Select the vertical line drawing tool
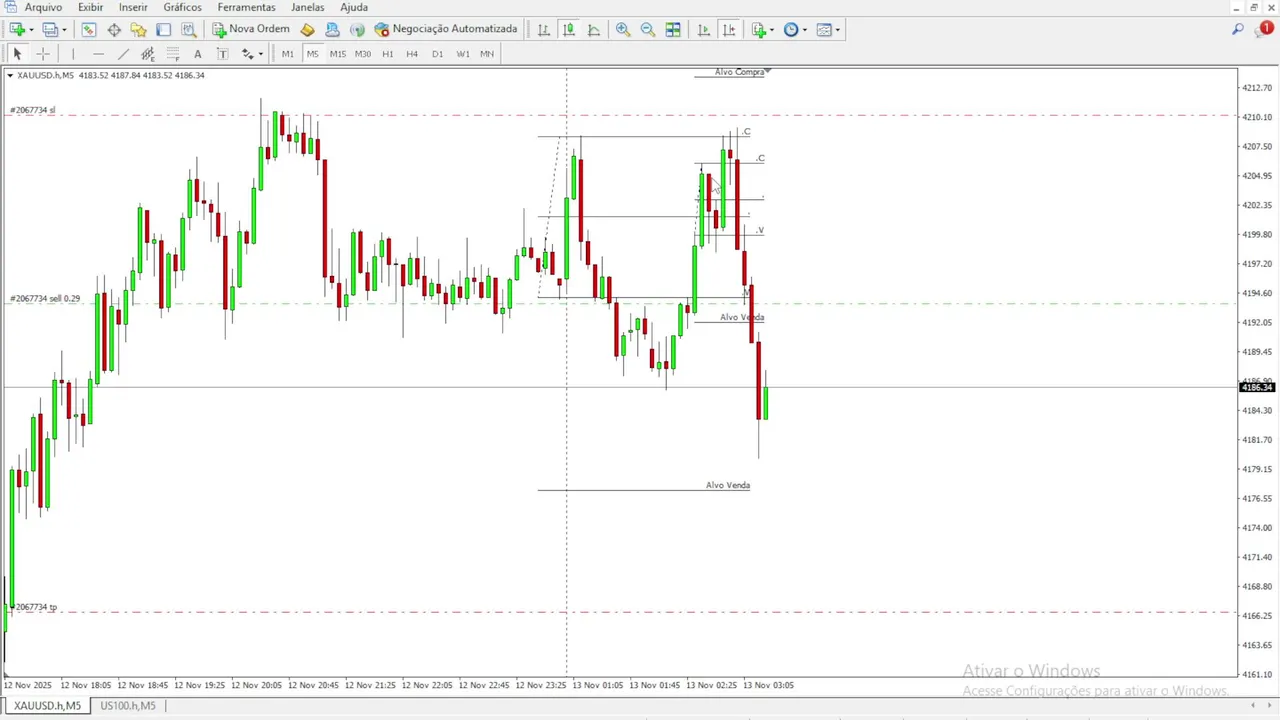This screenshot has height=720, width=1280. click(x=72, y=54)
